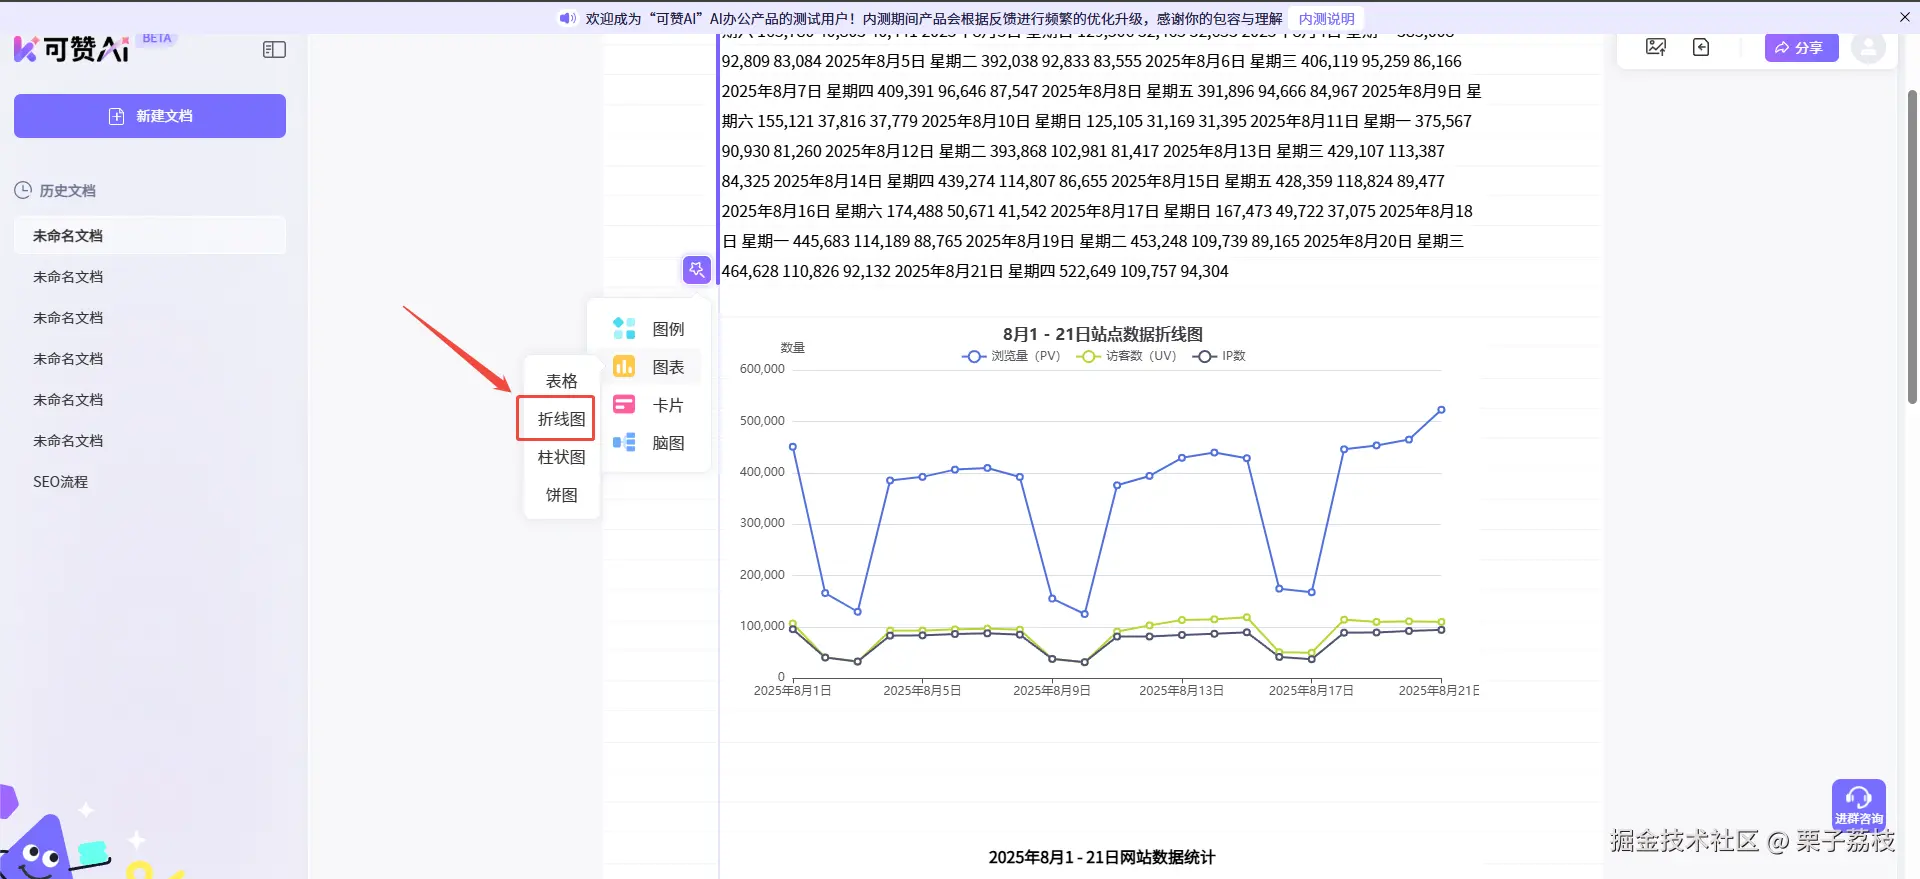Click the last PV data point on 2025年8月21日
The image size is (1920, 879).
(1441, 410)
